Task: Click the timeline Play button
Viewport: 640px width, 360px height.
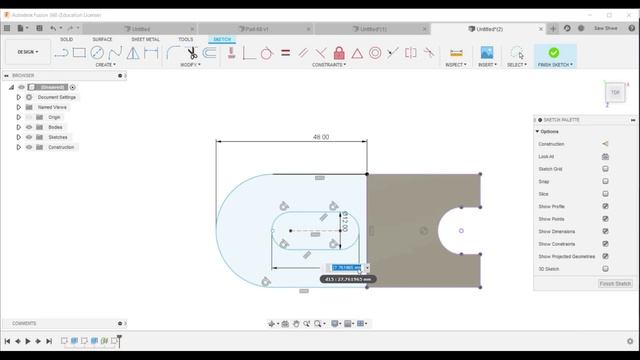Action: (28, 341)
